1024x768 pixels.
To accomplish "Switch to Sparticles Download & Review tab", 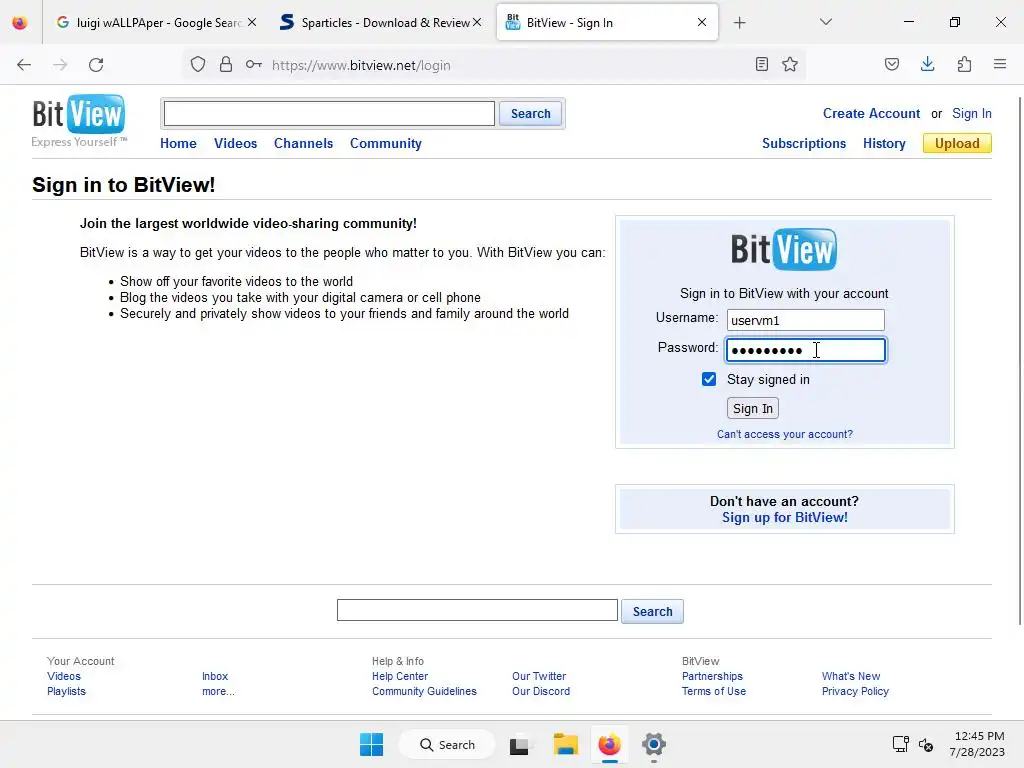I will (x=379, y=23).
